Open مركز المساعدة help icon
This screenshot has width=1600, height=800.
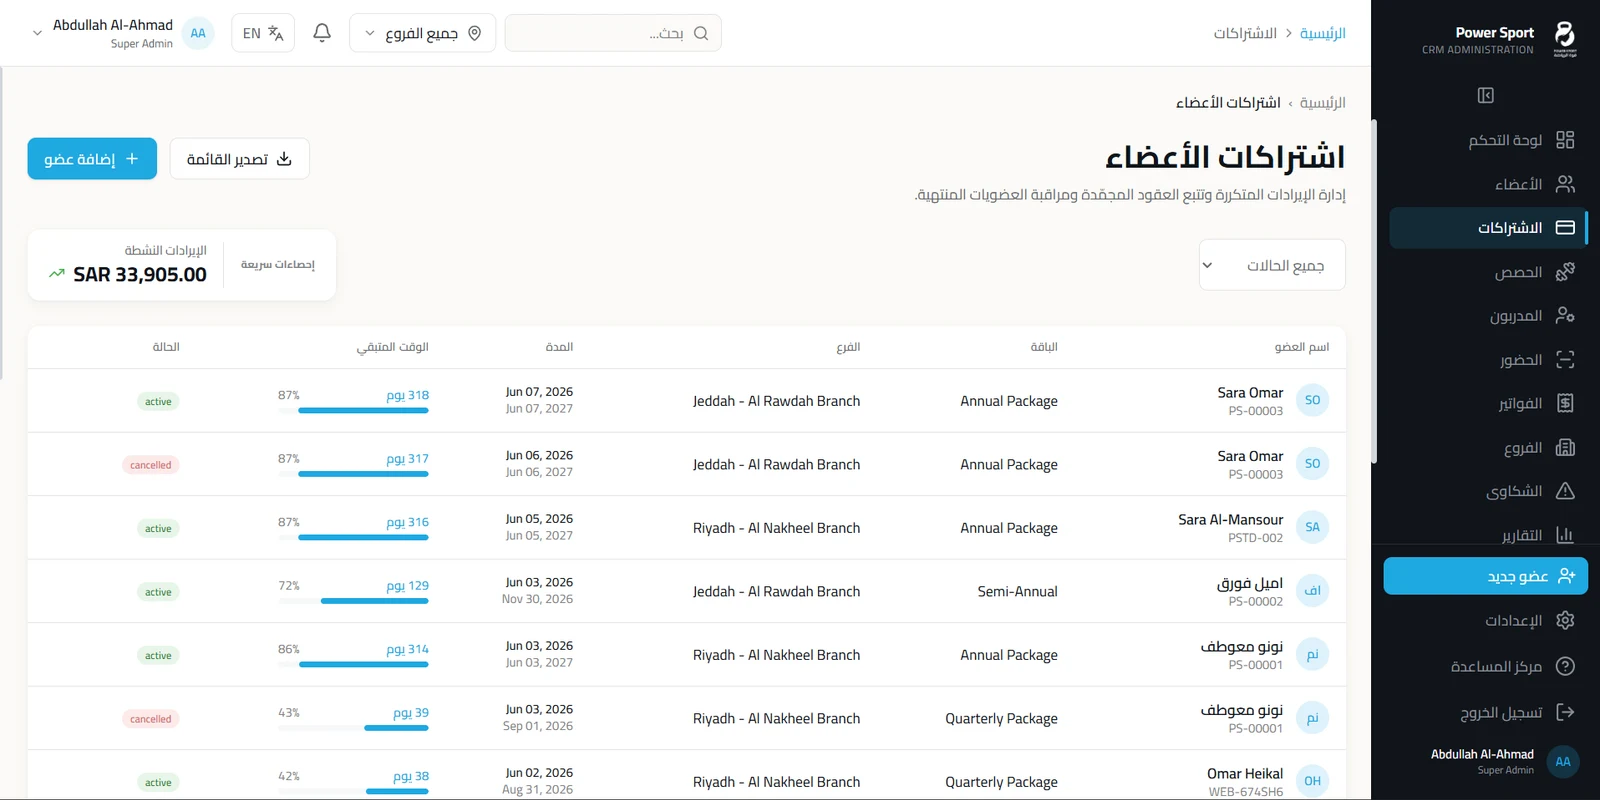[1565, 666]
